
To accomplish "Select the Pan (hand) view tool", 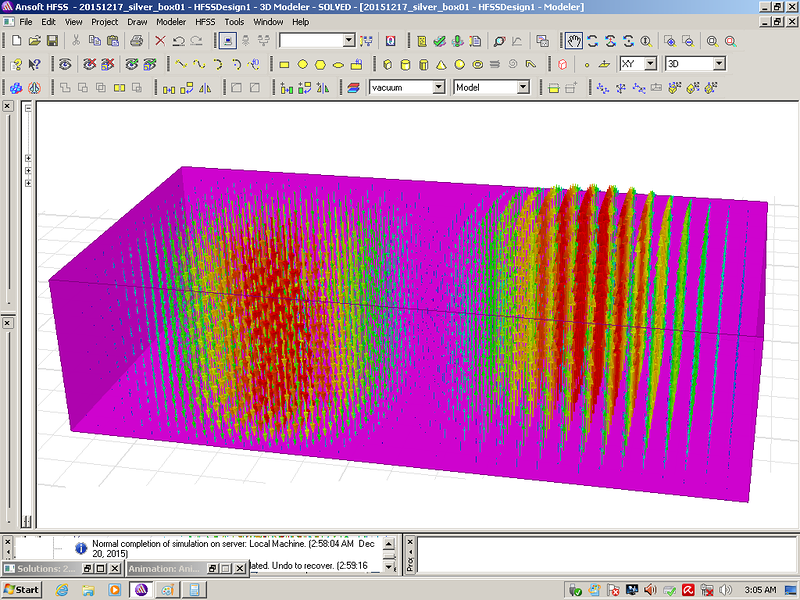I will pos(574,41).
